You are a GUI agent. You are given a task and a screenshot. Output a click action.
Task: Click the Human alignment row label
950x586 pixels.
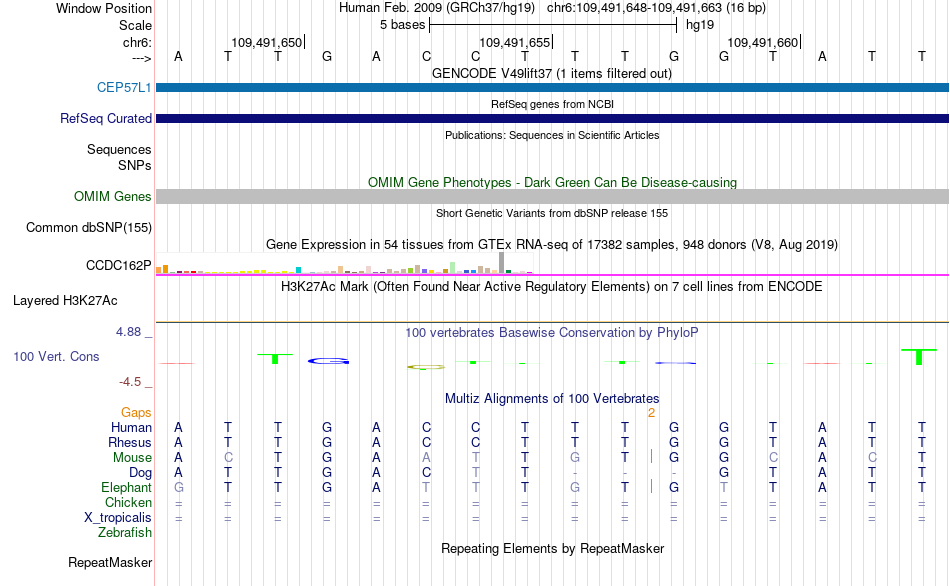[131, 427]
